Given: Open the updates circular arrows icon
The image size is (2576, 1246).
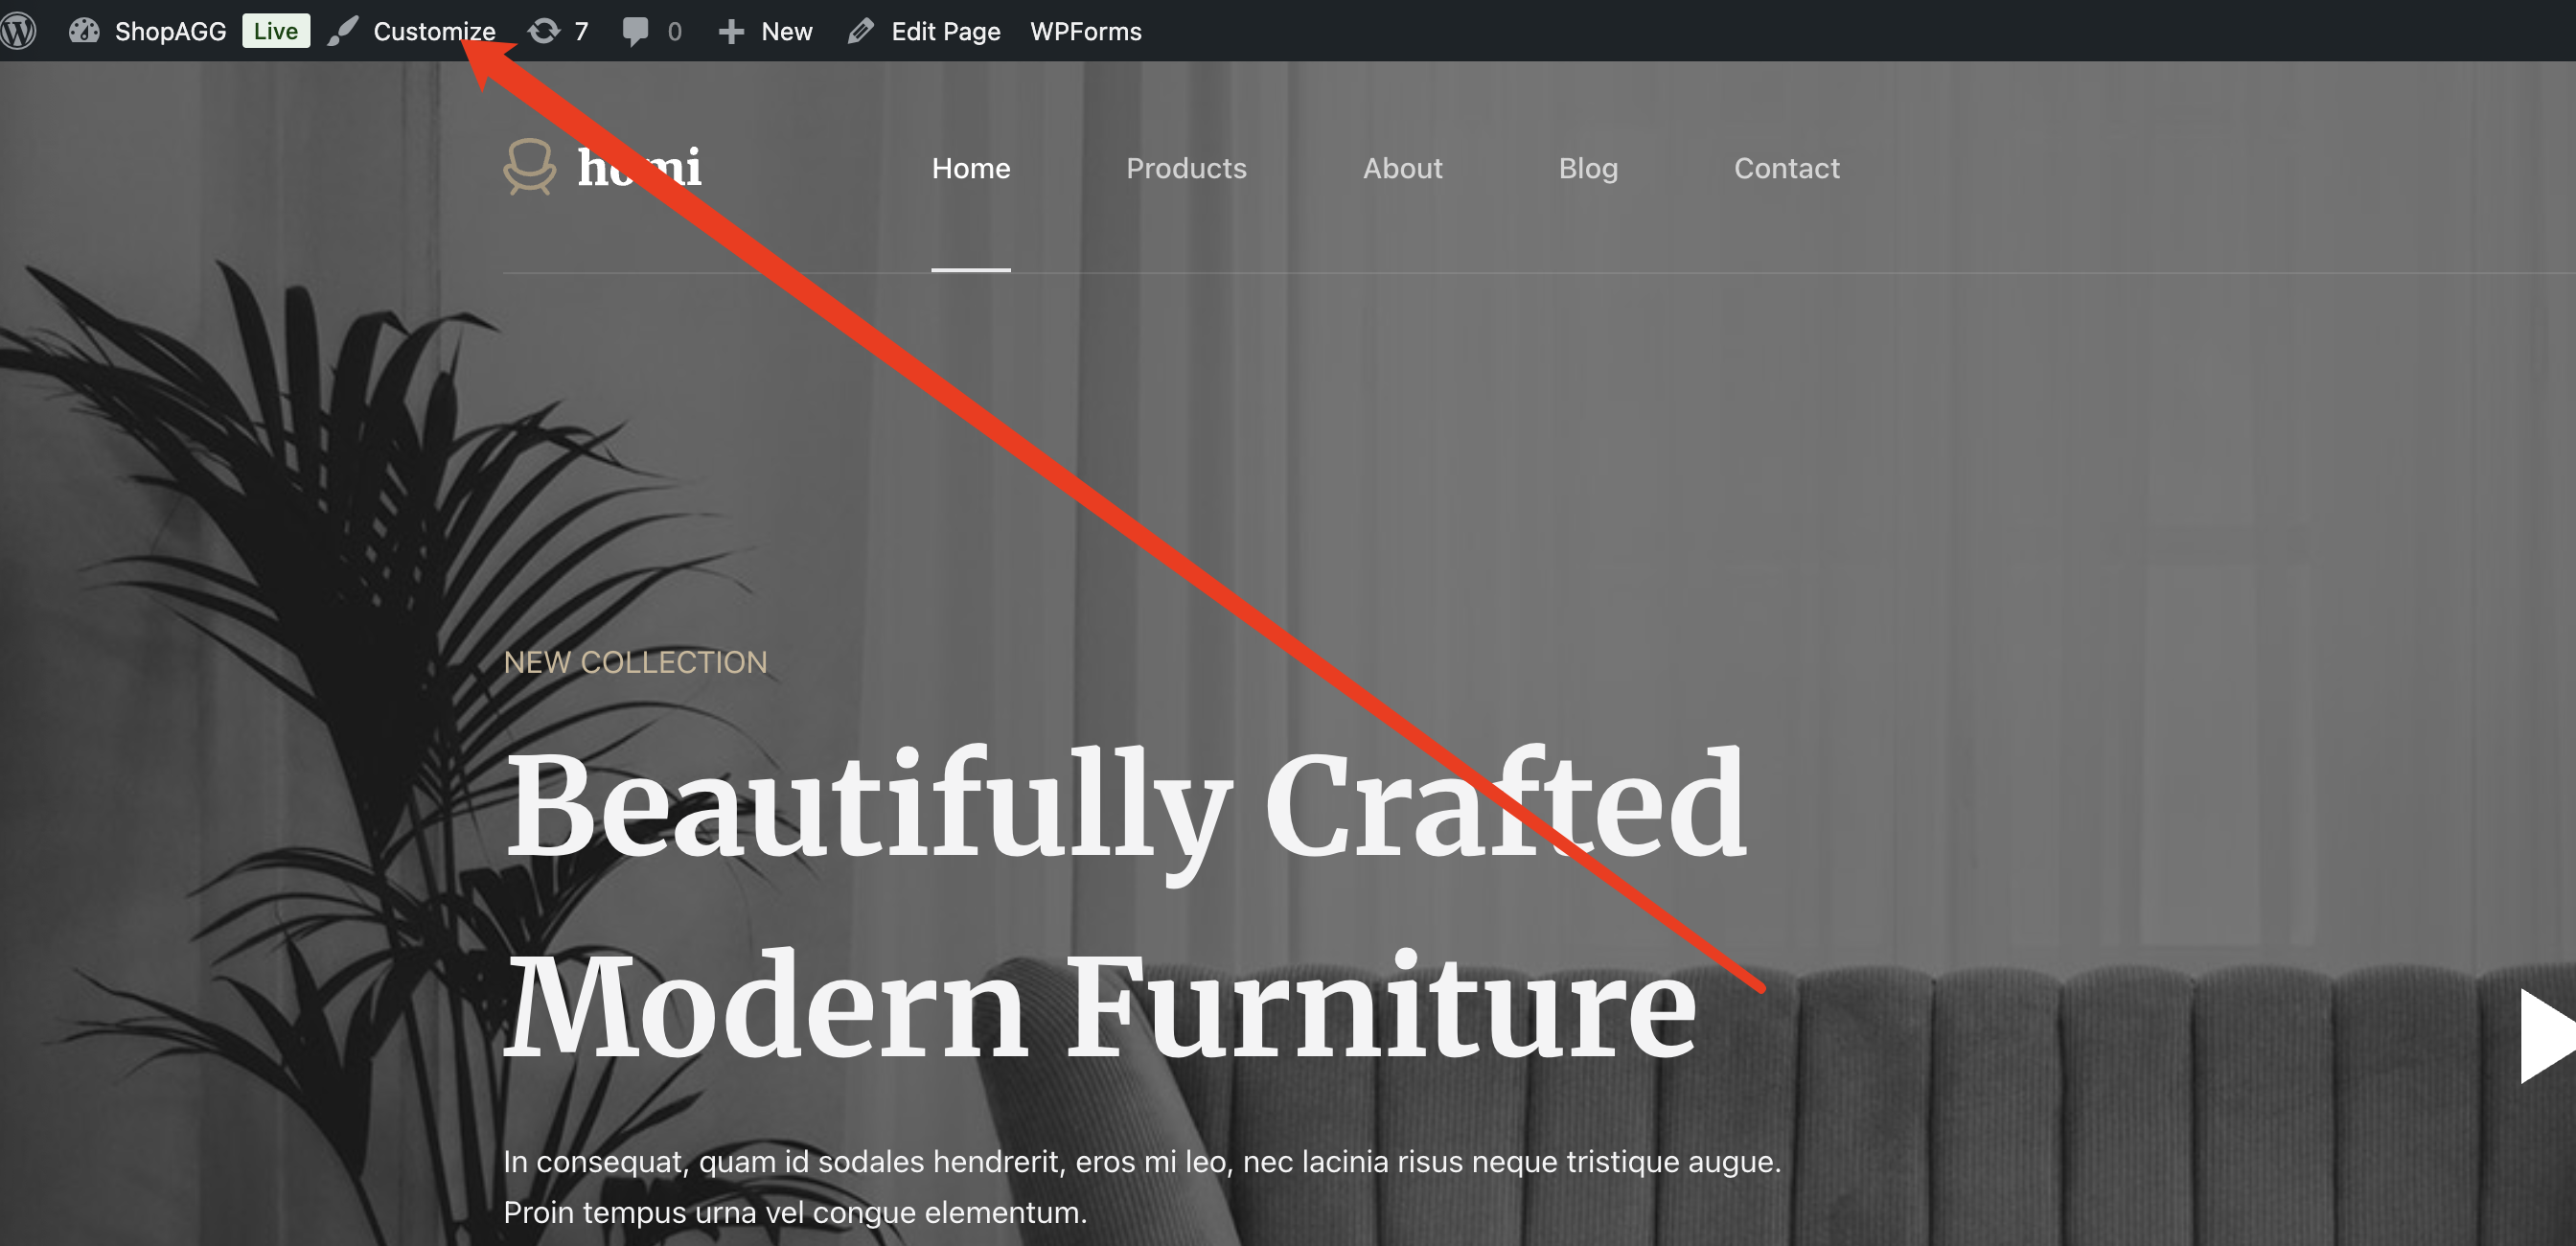Looking at the screenshot, I should coord(544,31).
